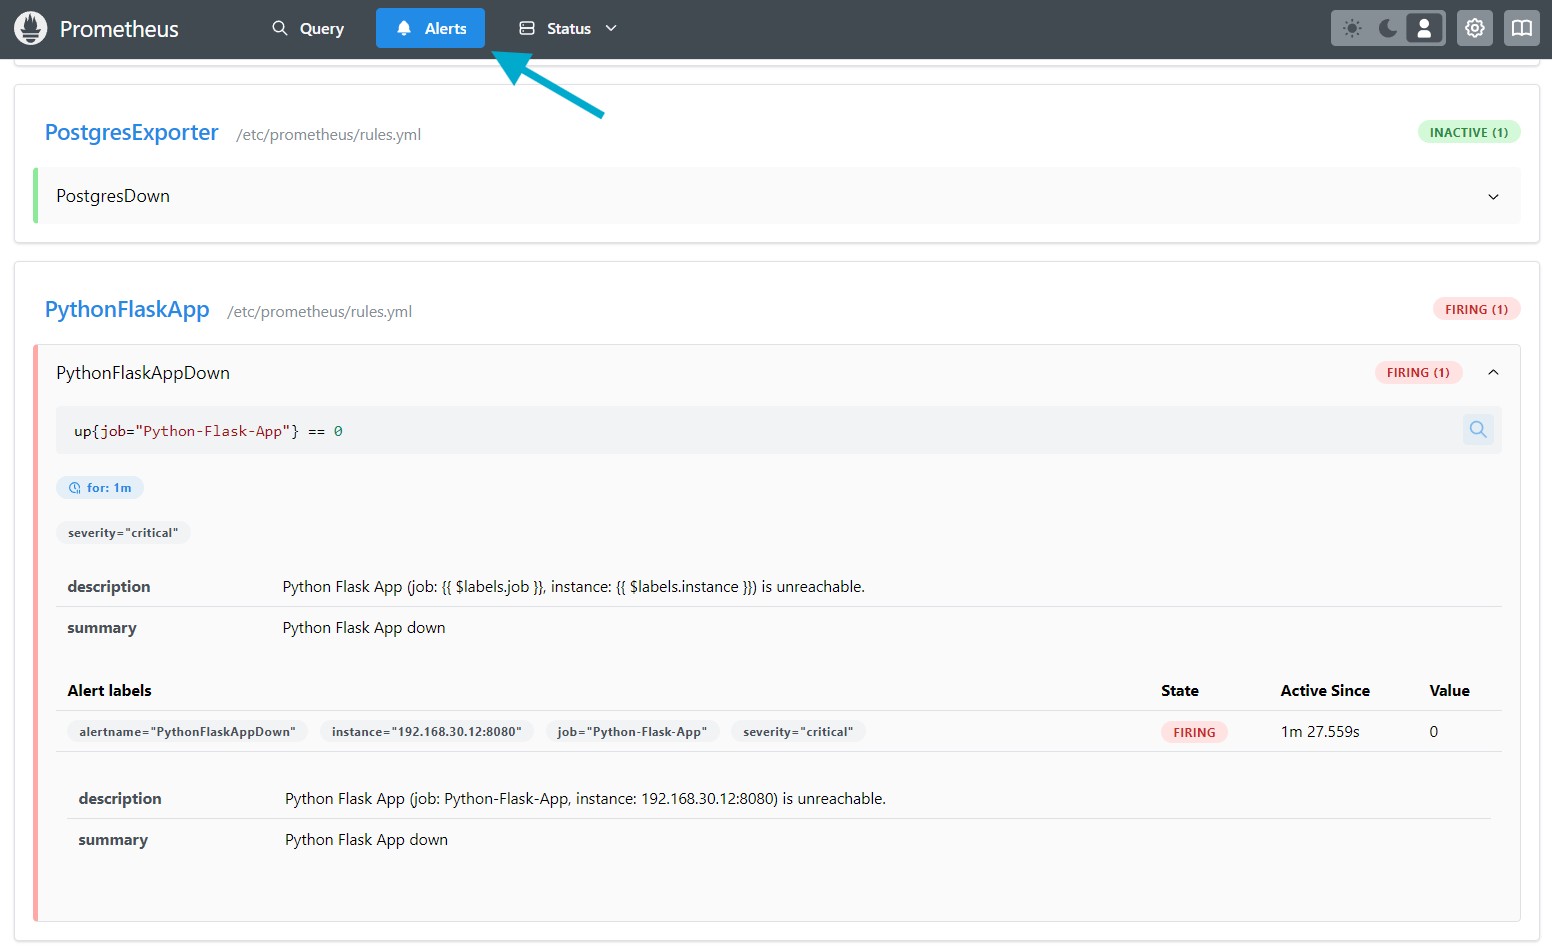
Task: Expand the PostgresDown alert rule
Action: click(x=1493, y=196)
